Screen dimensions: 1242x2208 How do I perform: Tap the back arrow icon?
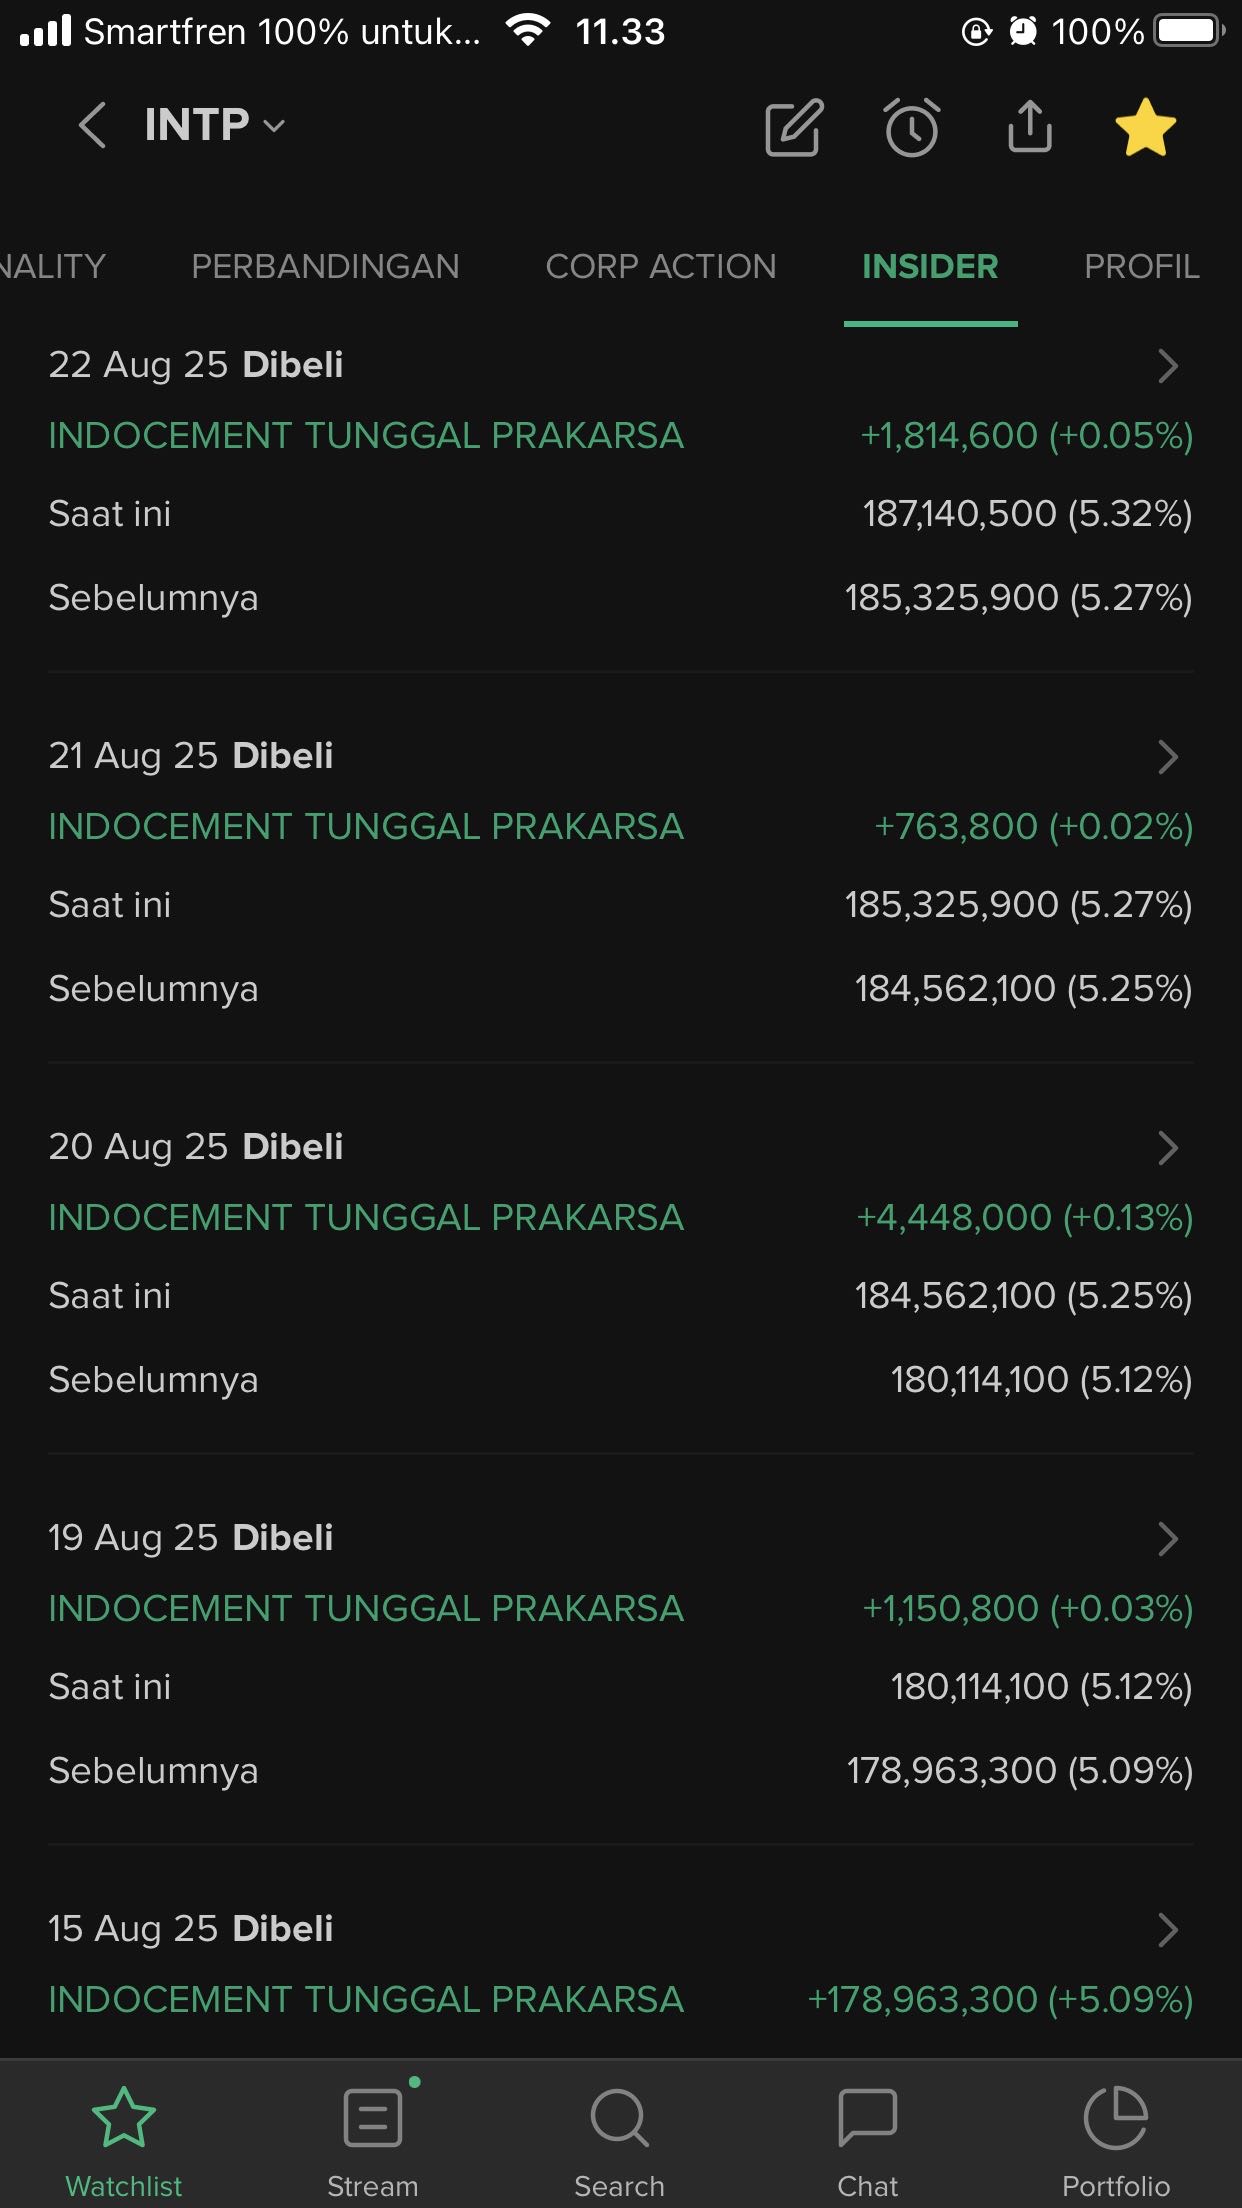click(x=92, y=126)
